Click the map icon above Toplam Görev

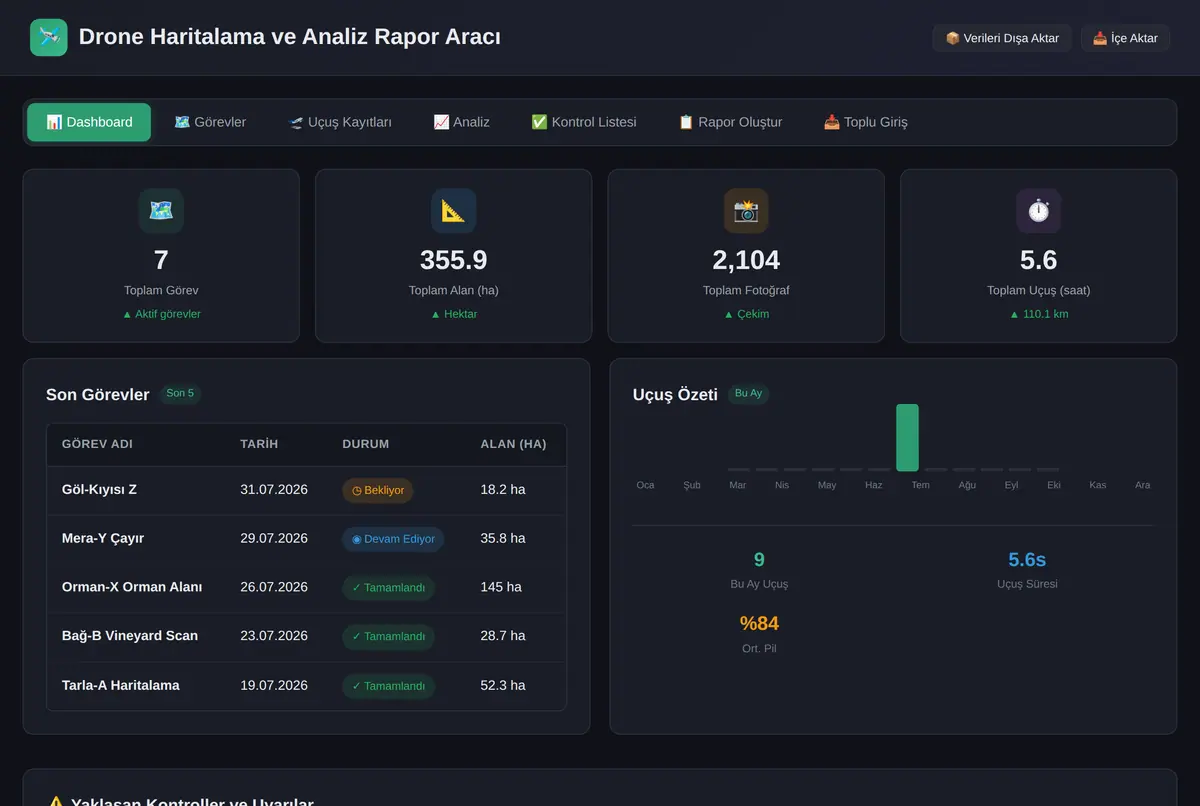161,211
